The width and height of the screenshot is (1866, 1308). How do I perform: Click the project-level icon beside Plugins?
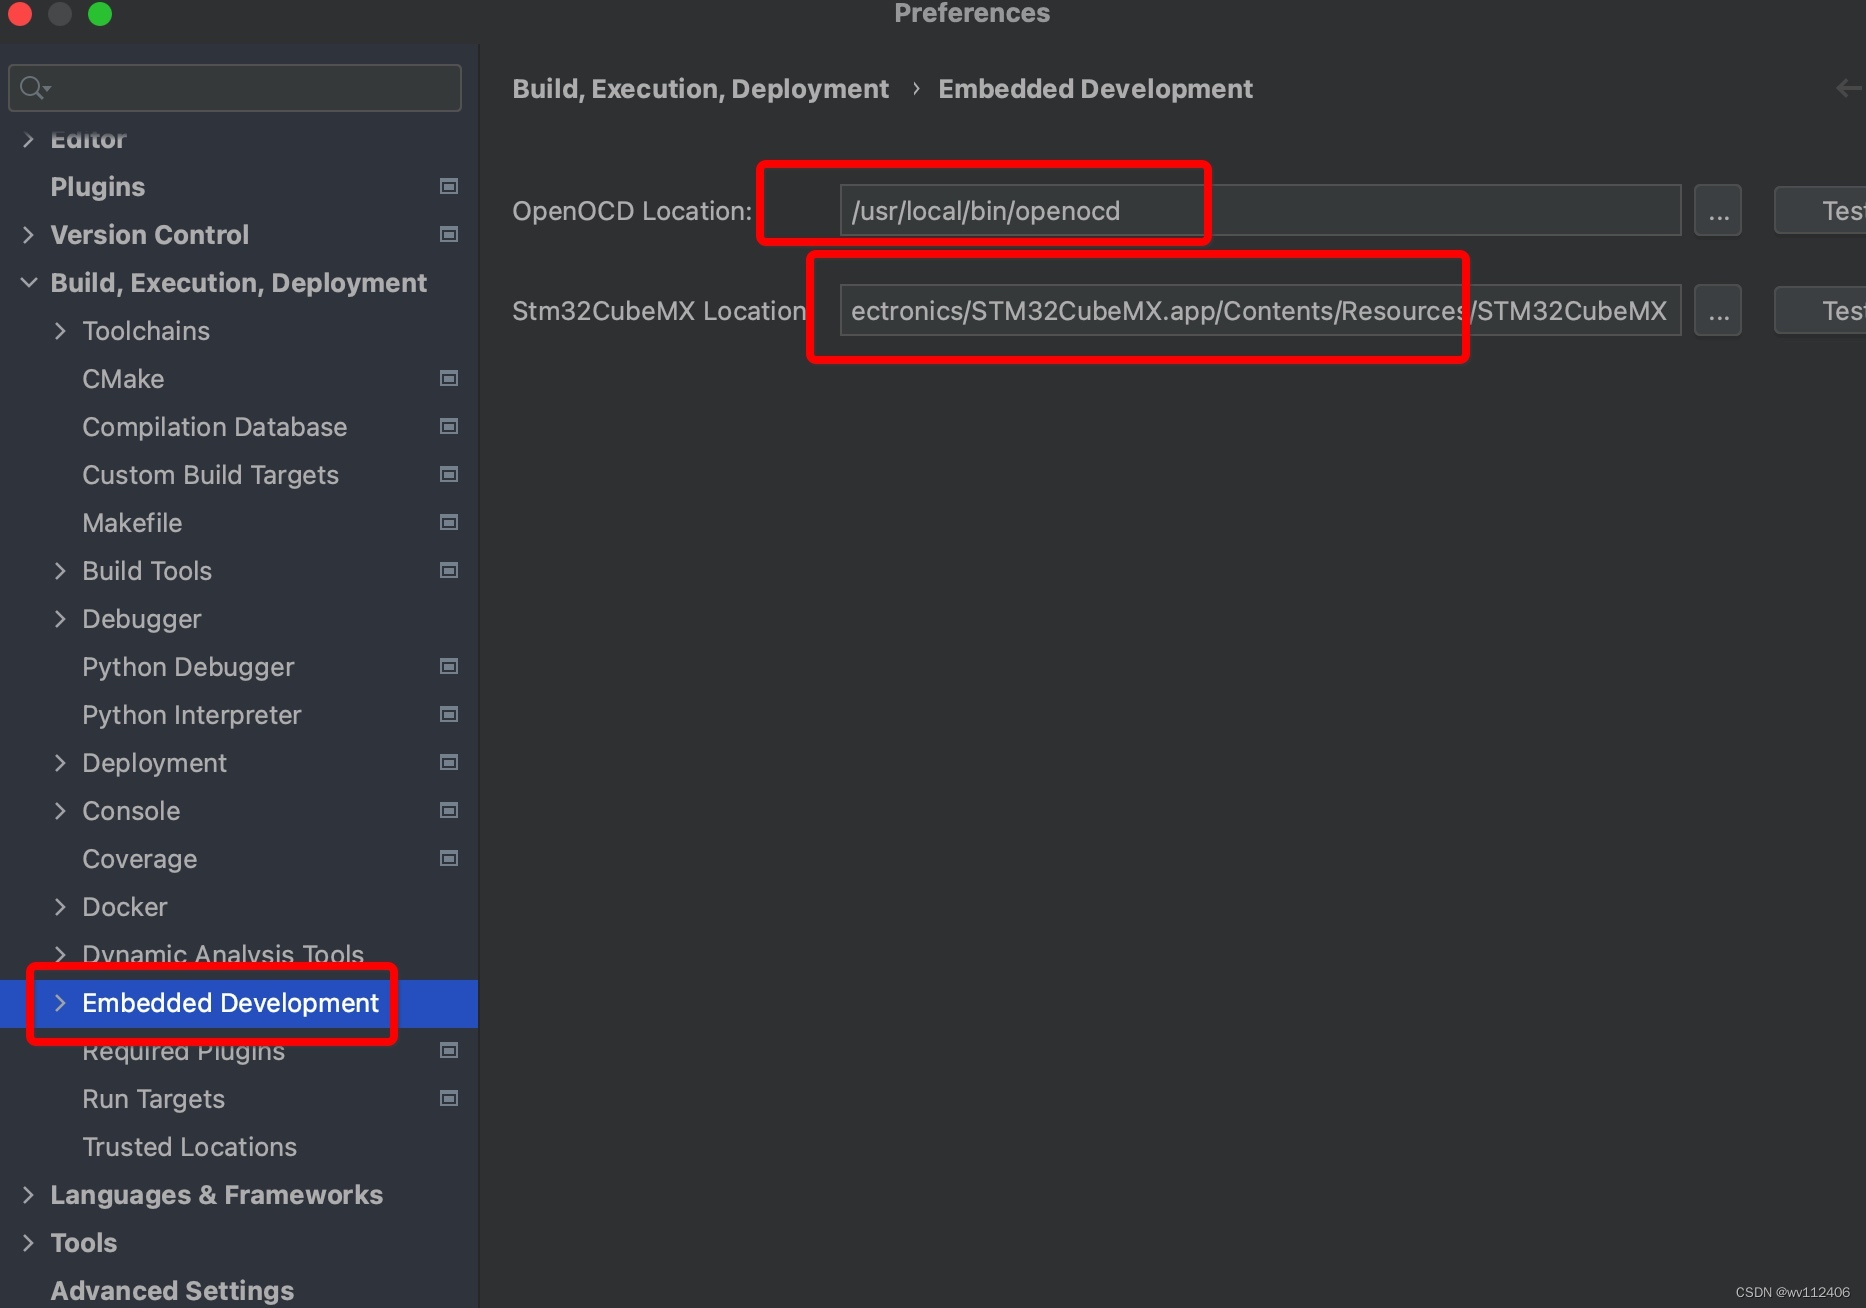pos(449,186)
